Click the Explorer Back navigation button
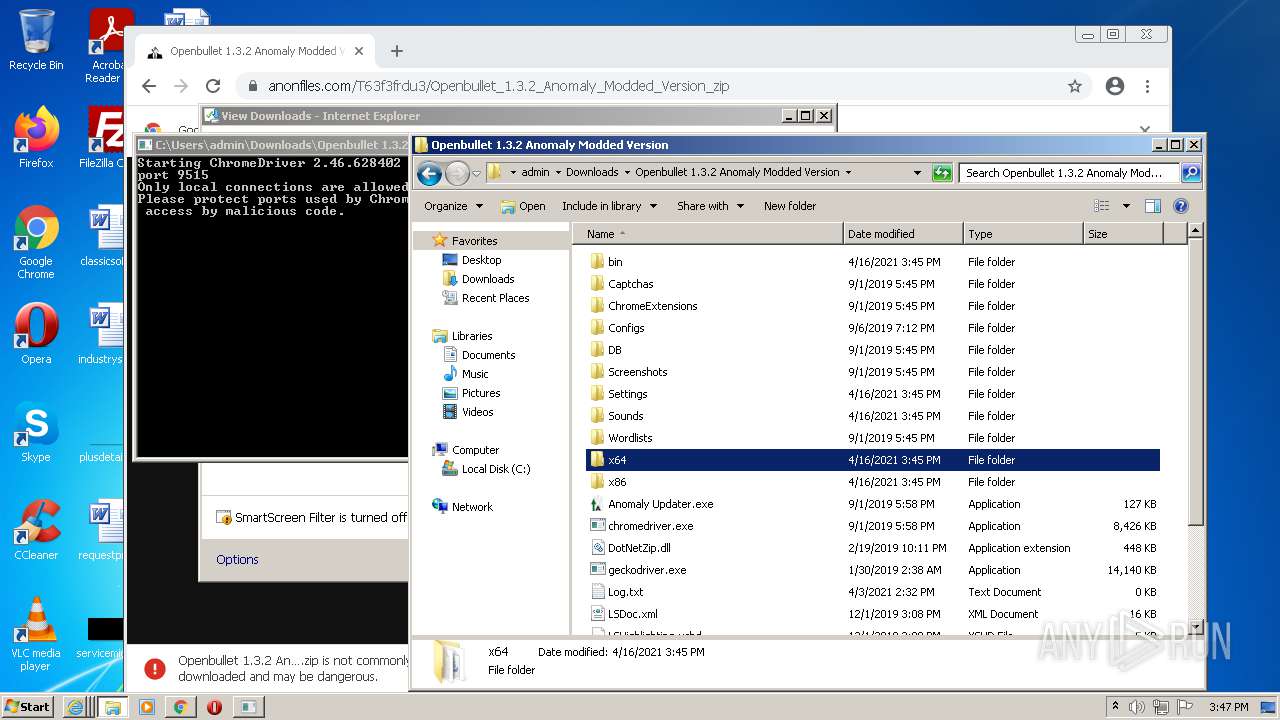1280x720 pixels. [429, 173]
